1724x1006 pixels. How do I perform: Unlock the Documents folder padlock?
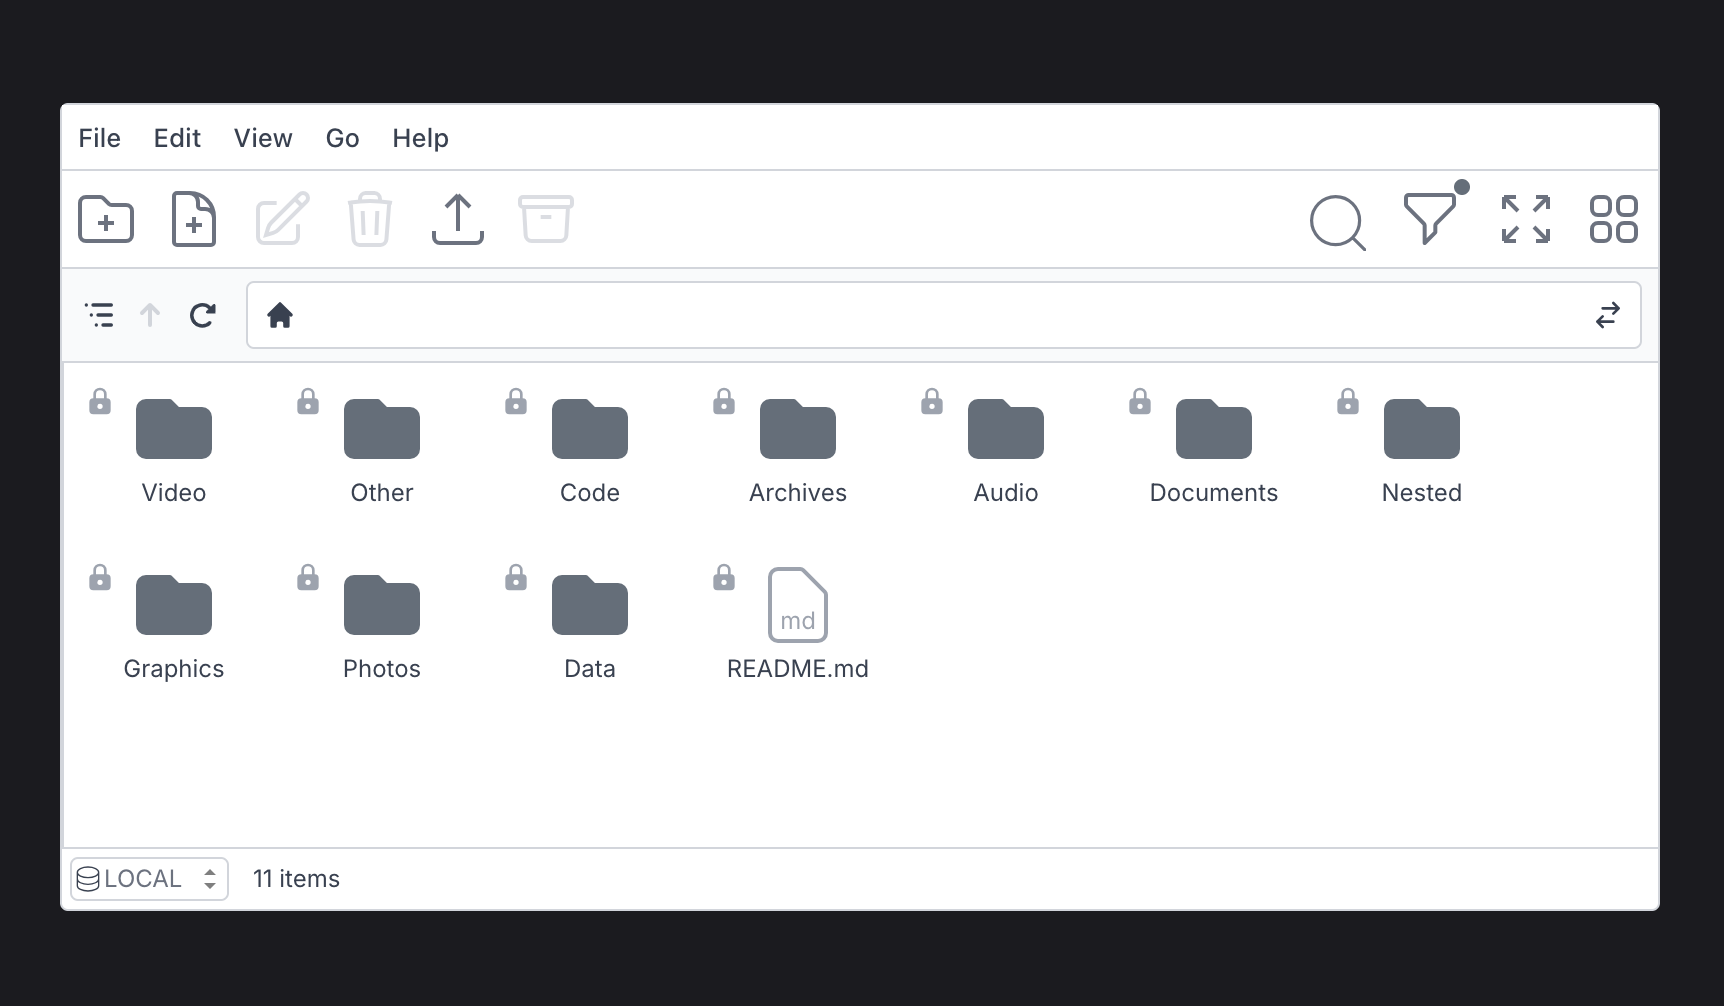point(1140,401)
